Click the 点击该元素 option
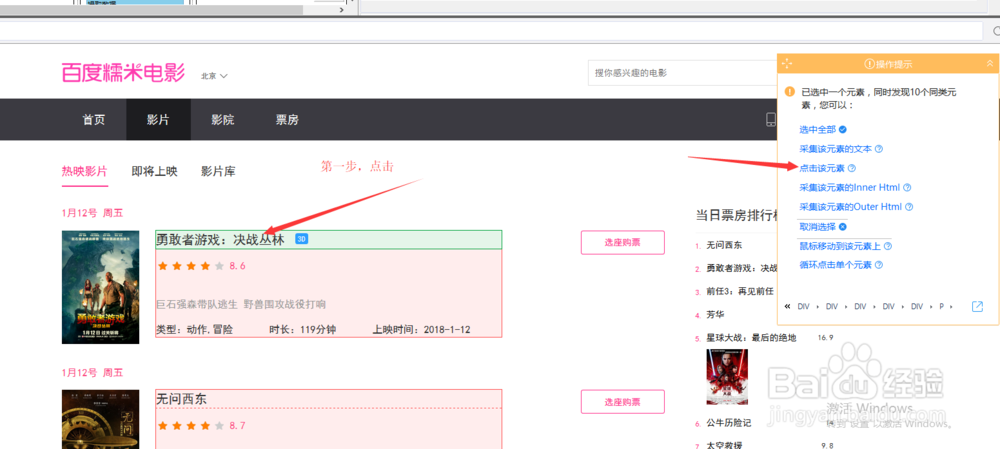Image resolution: width=1000 pixels, height=449 pixels. [x=821, y=168]
